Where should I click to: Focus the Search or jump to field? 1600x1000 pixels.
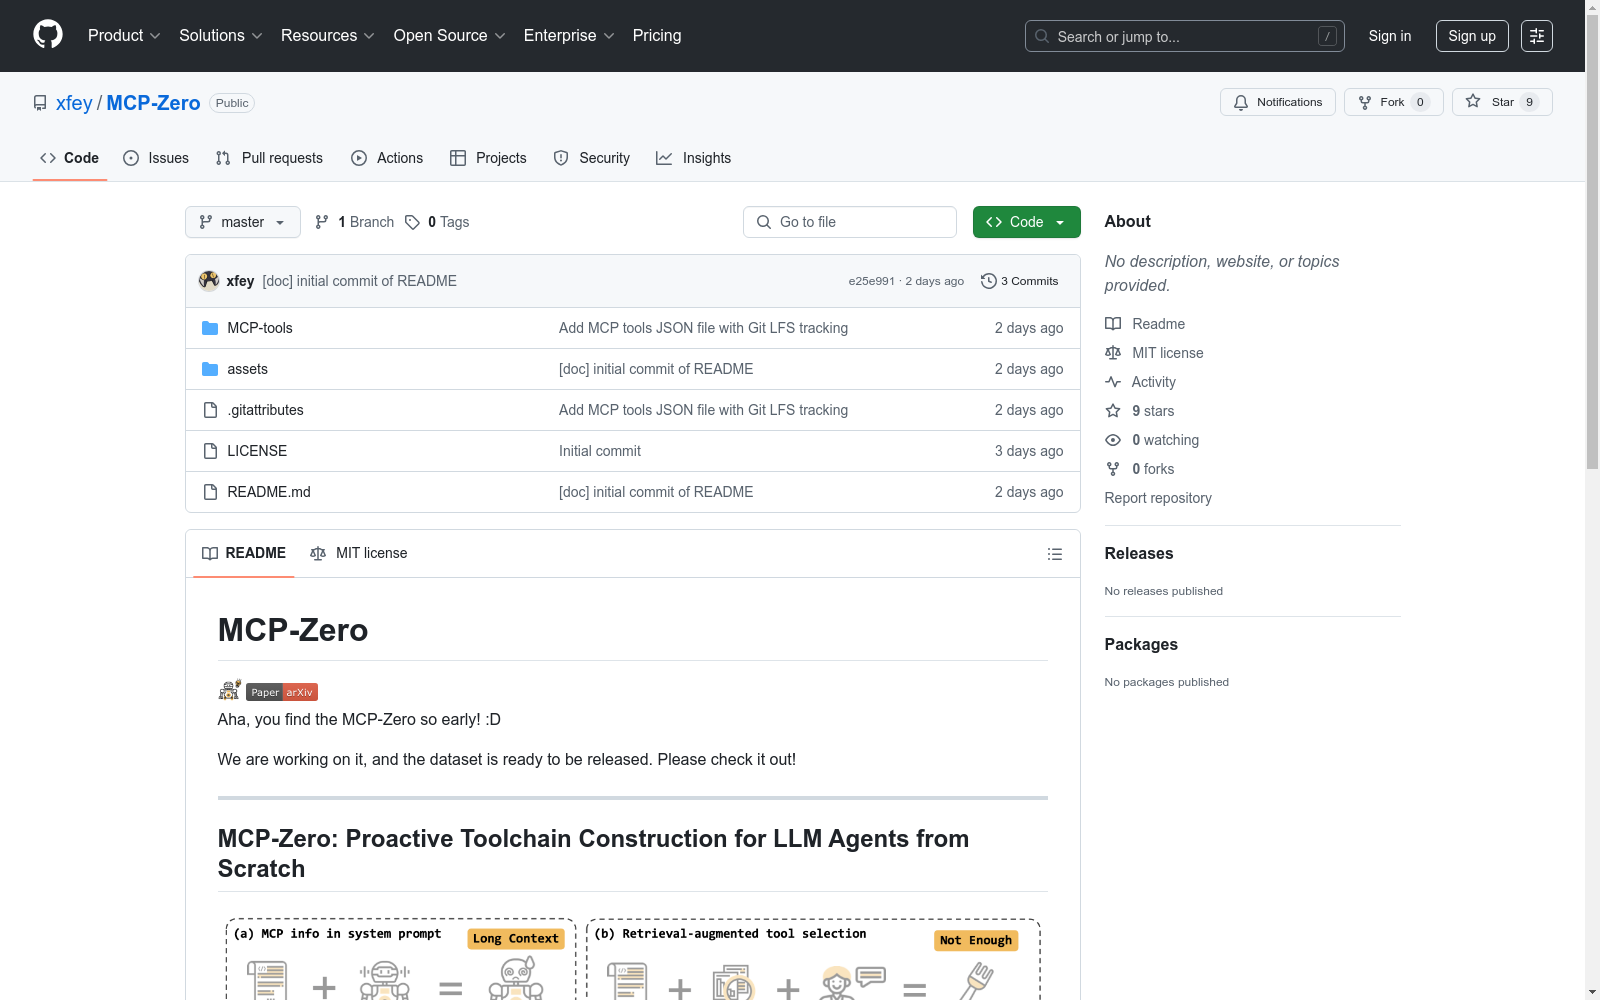pos(1185,36)
